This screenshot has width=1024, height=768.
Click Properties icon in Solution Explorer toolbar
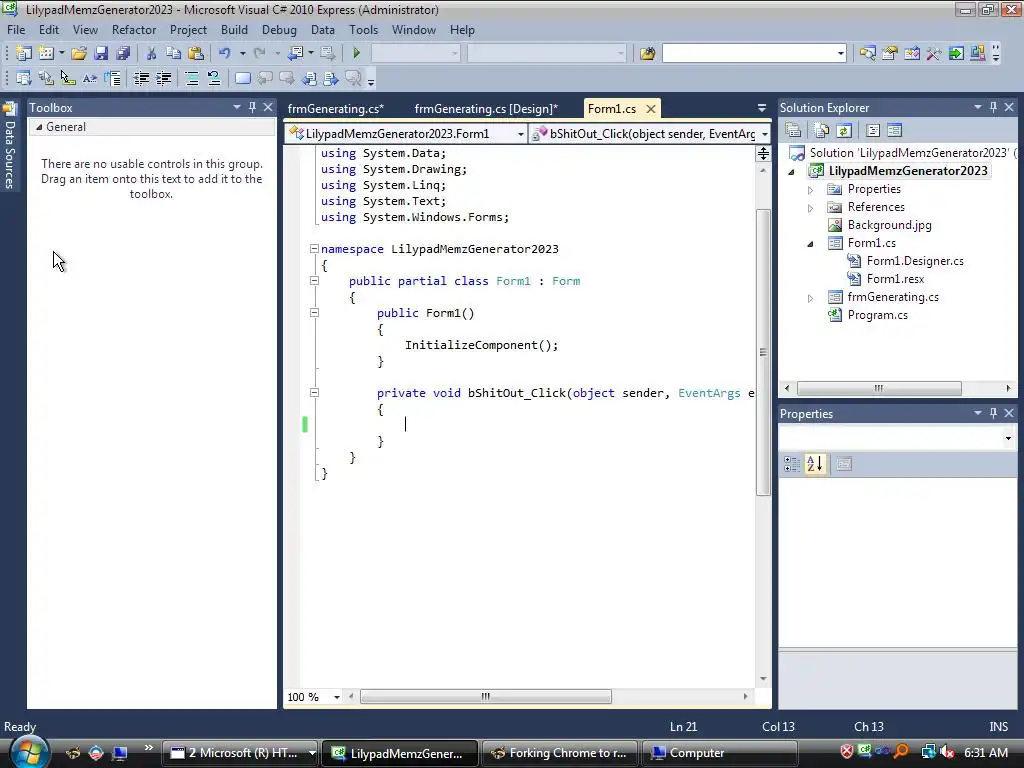click(793, 131)
